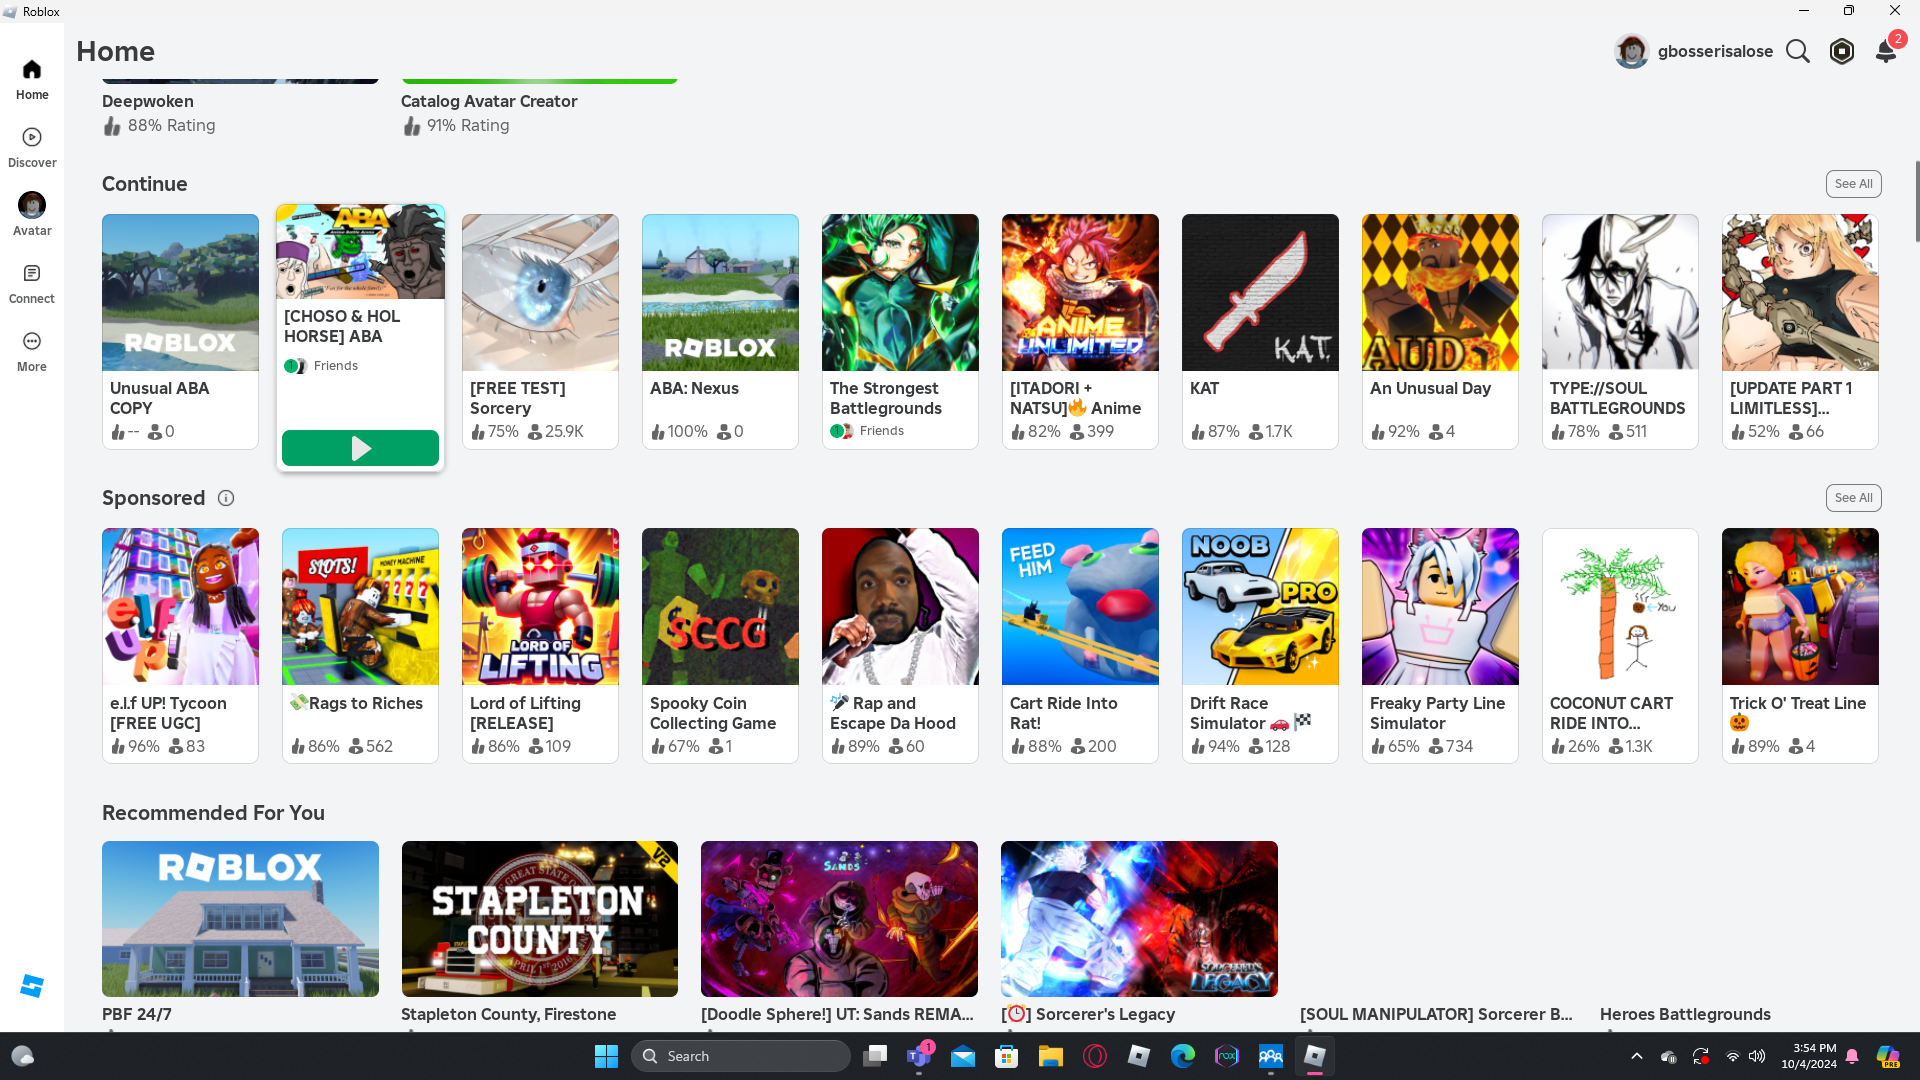The image size is (1920, 1080).
Task: Open the notifications bell
Action: click(x=1886, y=51)
